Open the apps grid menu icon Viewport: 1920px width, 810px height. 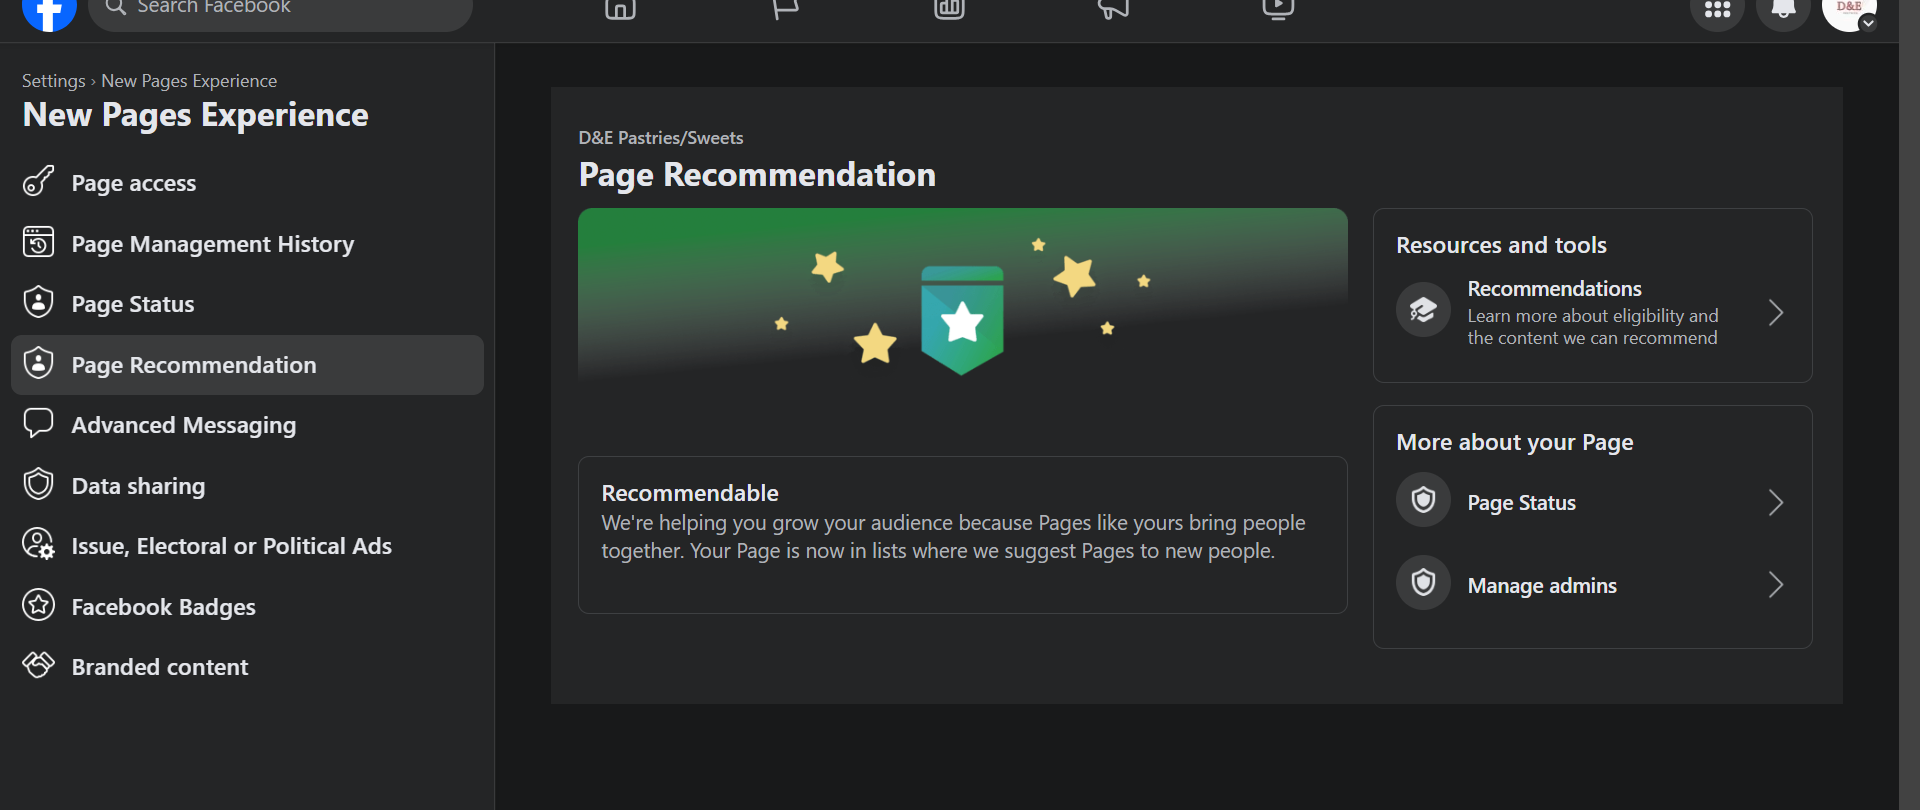point(1717,11)
